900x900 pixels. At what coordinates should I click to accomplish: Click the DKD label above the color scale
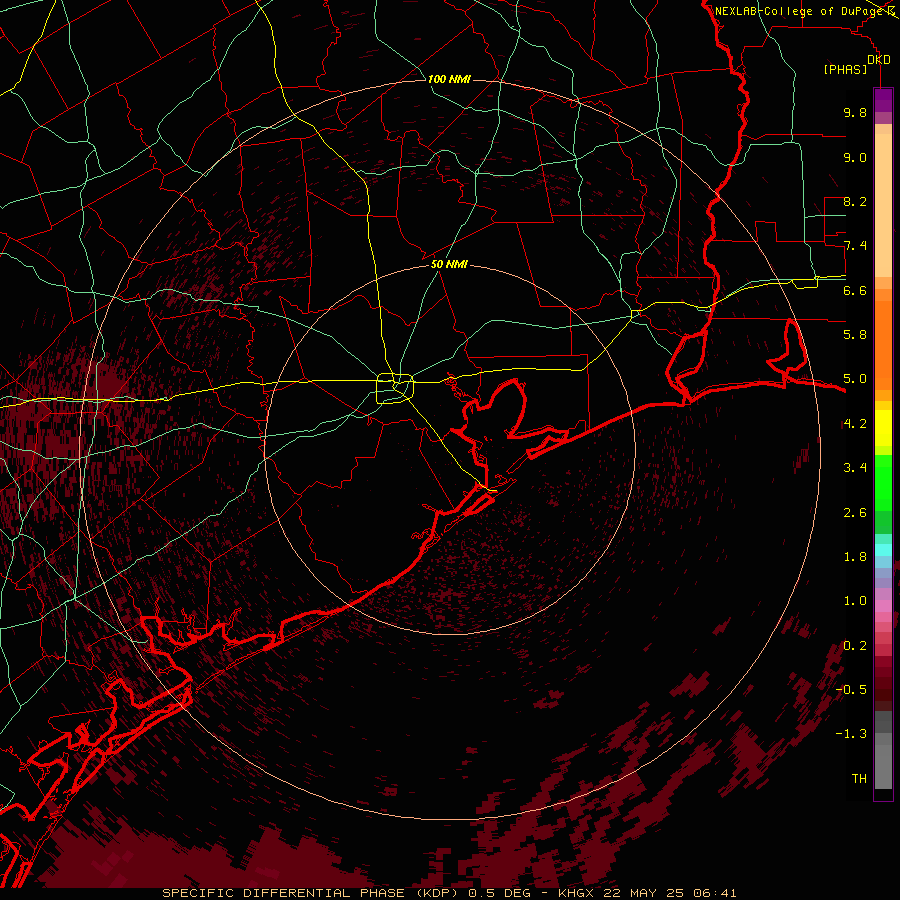pos(879,60)
